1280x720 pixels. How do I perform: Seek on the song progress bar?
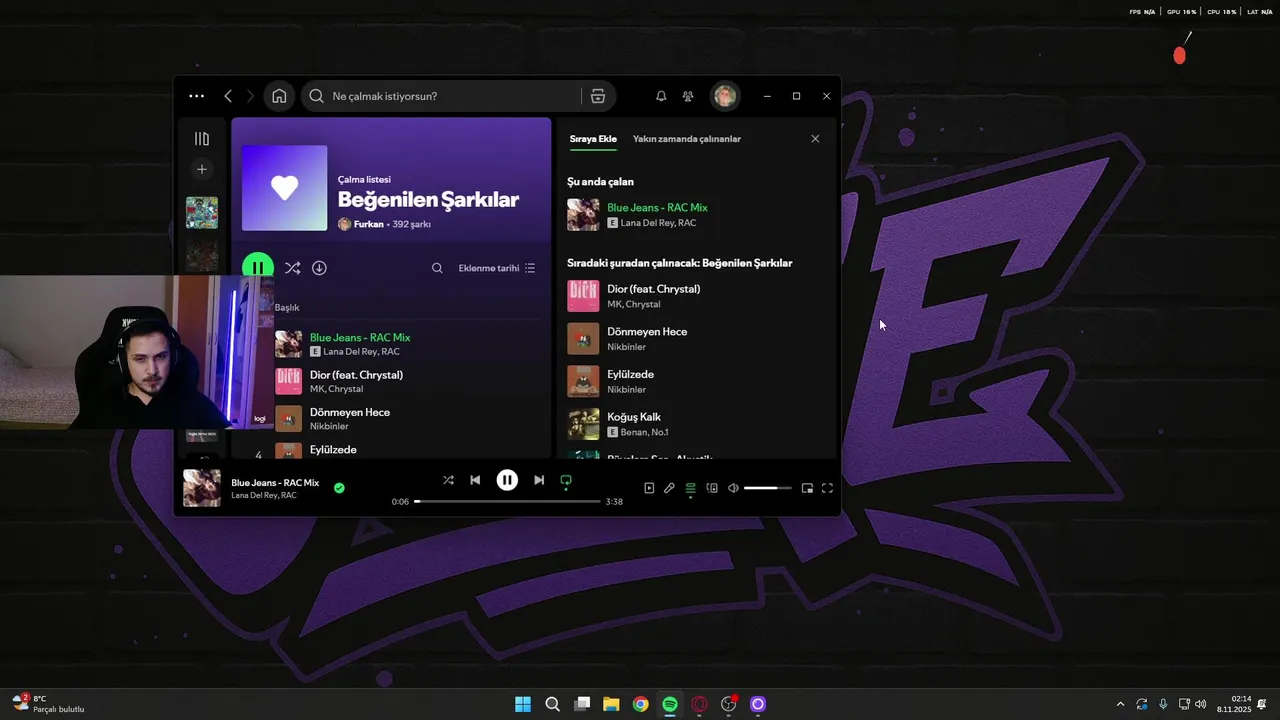pyautogui.click(x=507, y=501)
